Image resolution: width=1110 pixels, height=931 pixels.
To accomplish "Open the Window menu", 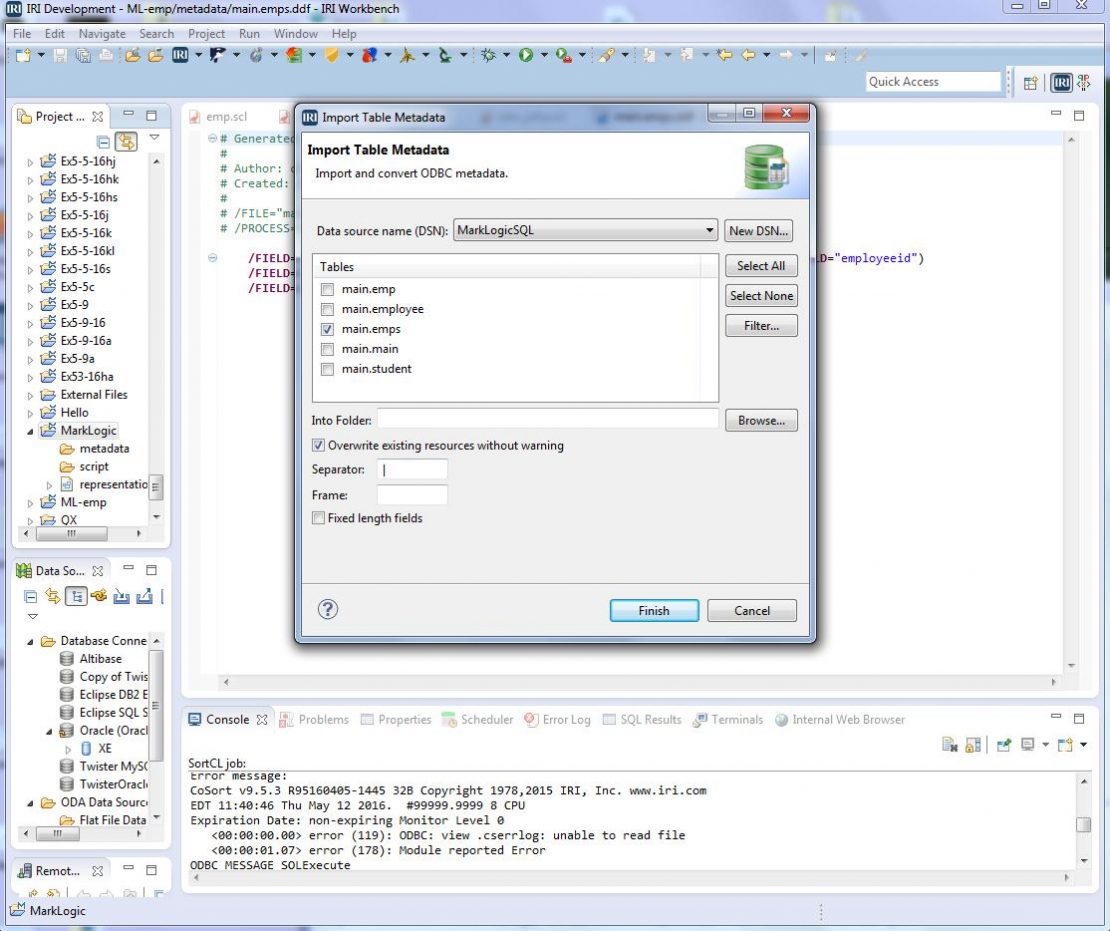I will [295, 33].
